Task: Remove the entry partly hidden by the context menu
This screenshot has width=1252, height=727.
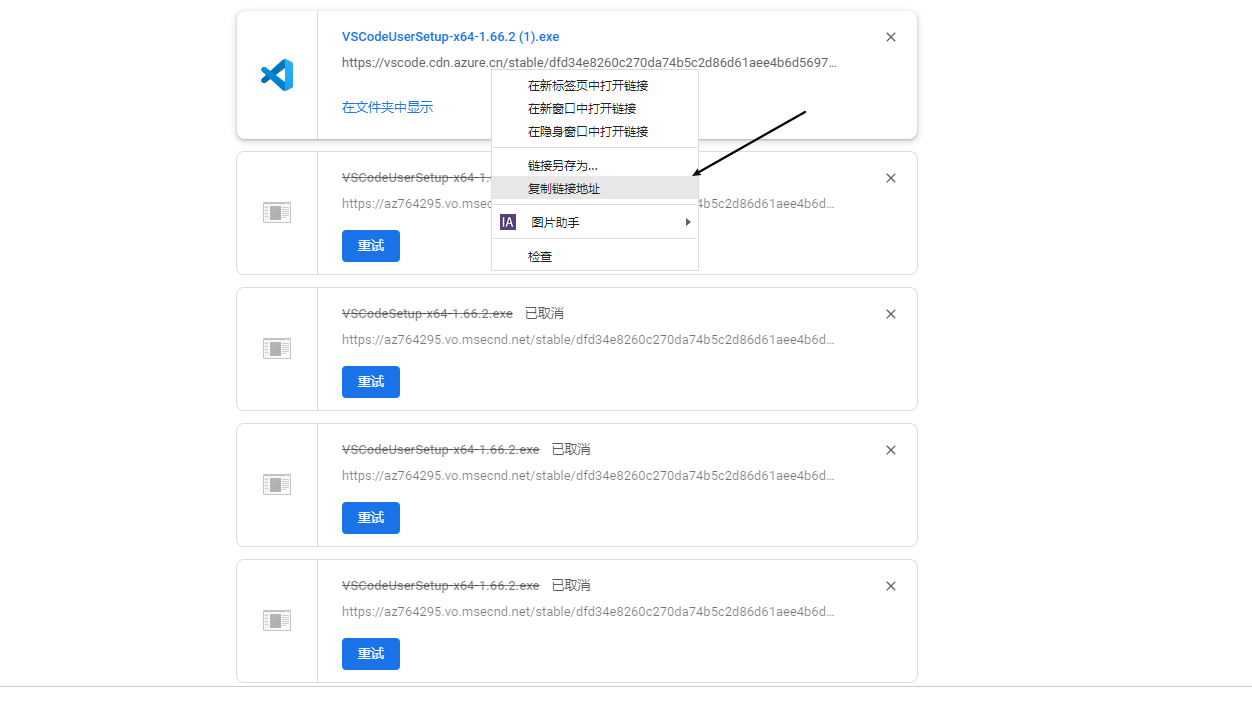Action: point(891,178)
